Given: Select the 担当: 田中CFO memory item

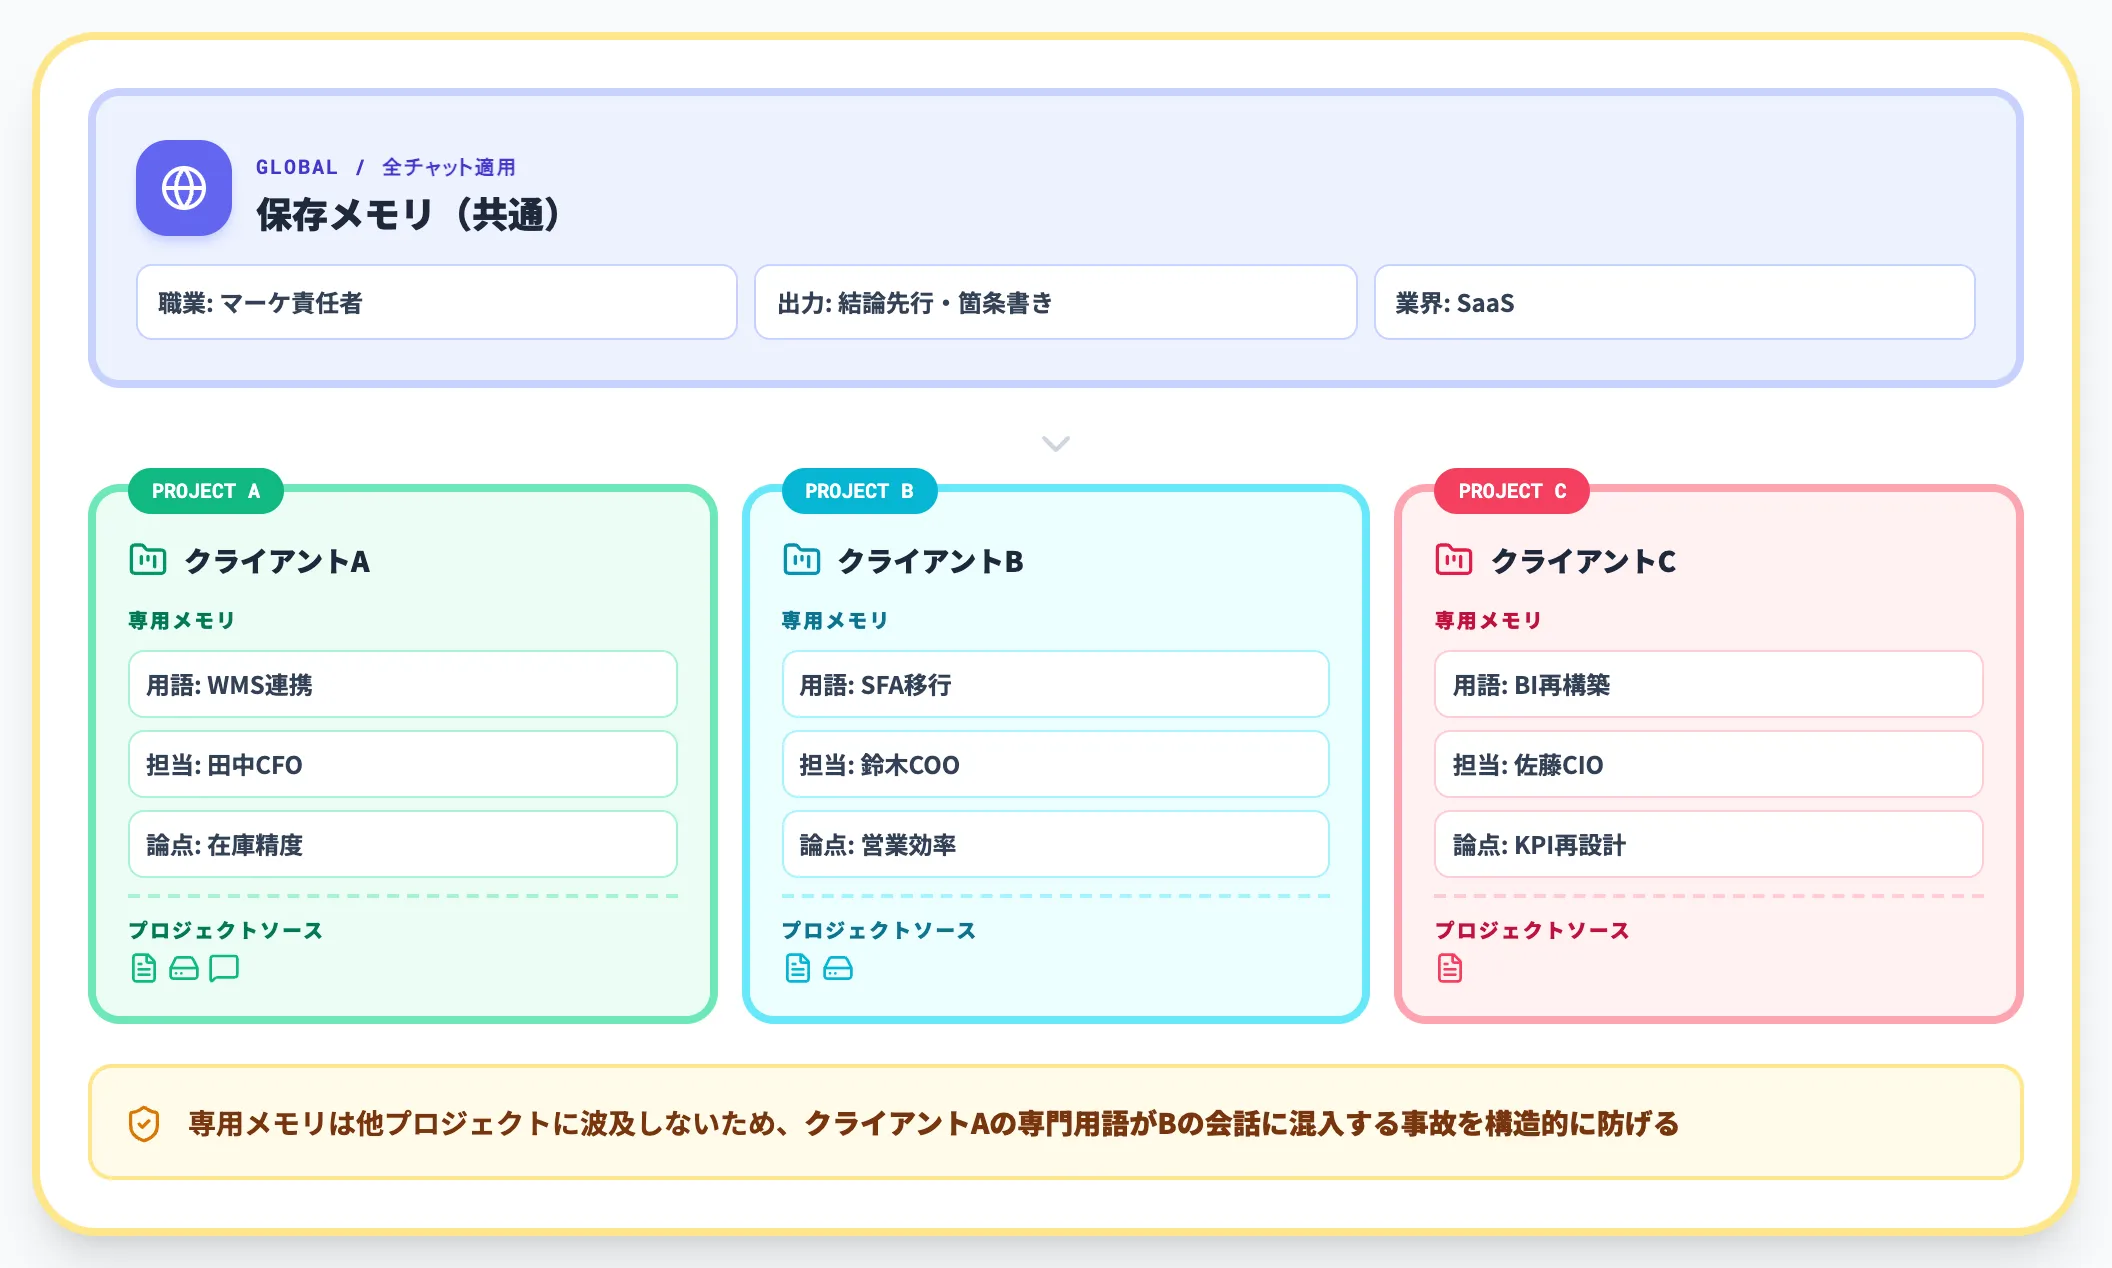Looking at the screenshot, I should point(403,764).
